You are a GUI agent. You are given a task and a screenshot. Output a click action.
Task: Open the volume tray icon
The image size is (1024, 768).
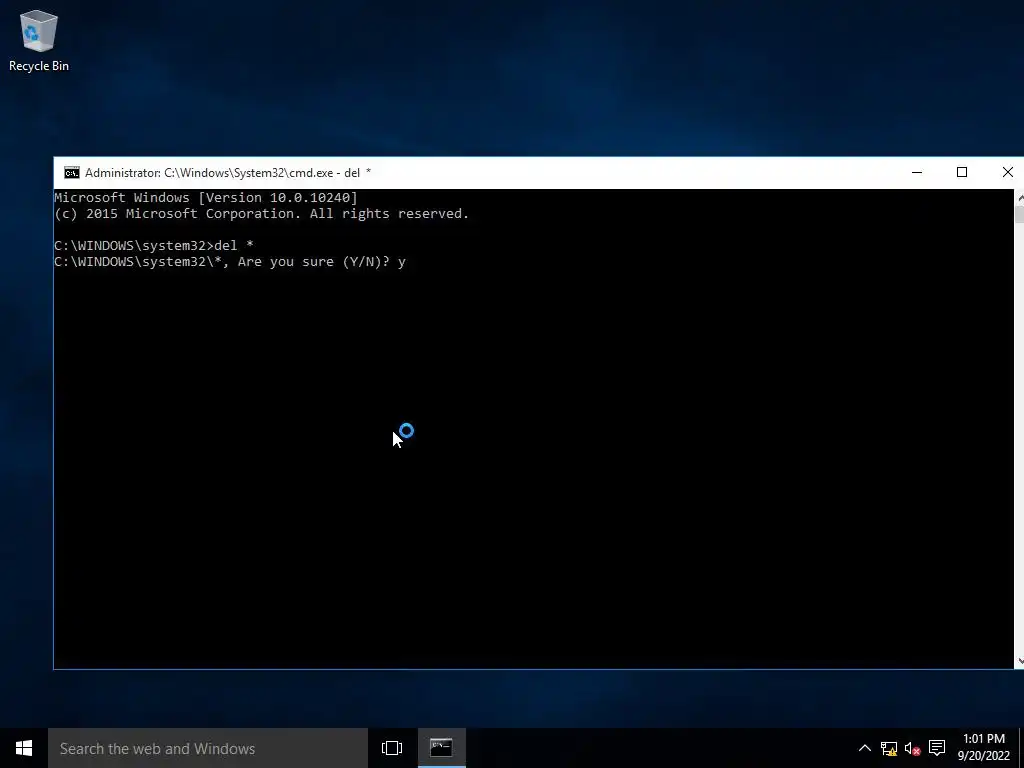(x=912, y=748)
